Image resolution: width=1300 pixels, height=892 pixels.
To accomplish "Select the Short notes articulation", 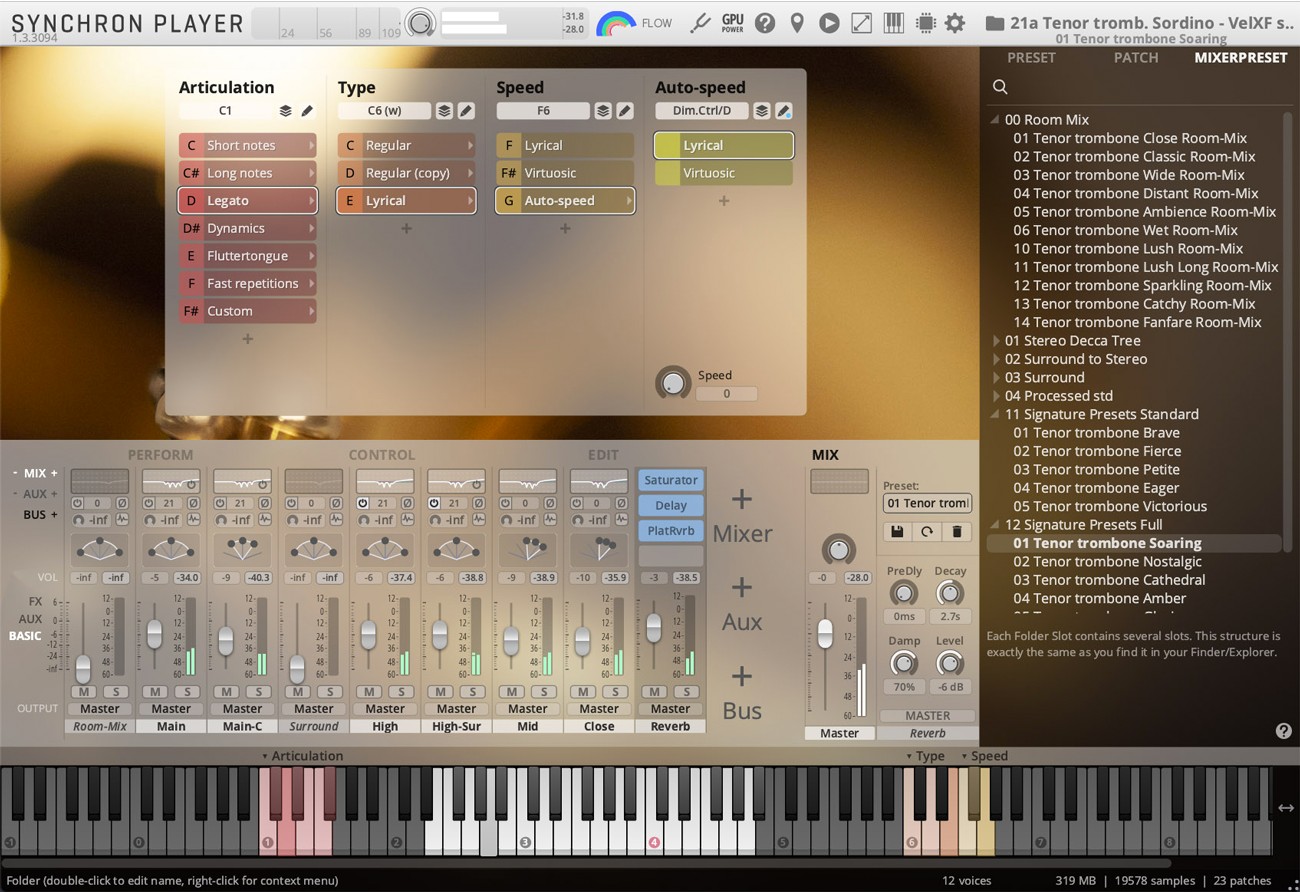I will pyautogui.click(x=248, y=146).
